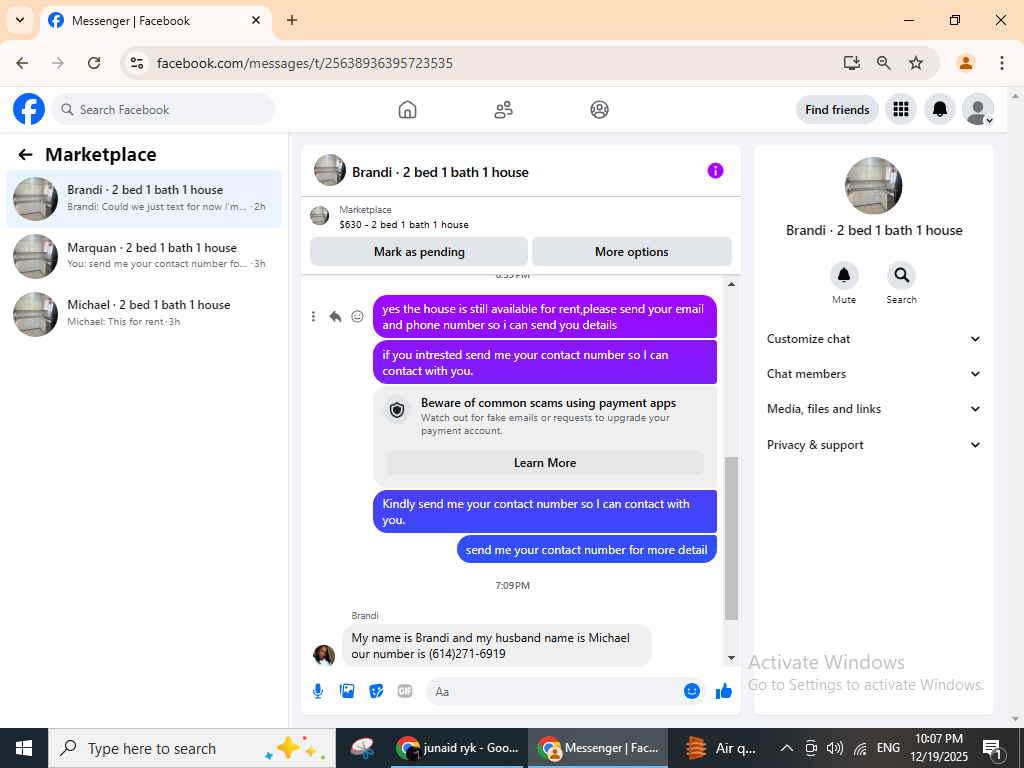Expand Customize chat section
The width and height of the screenshot is (1024, 768).
click(x=873, y=339)
